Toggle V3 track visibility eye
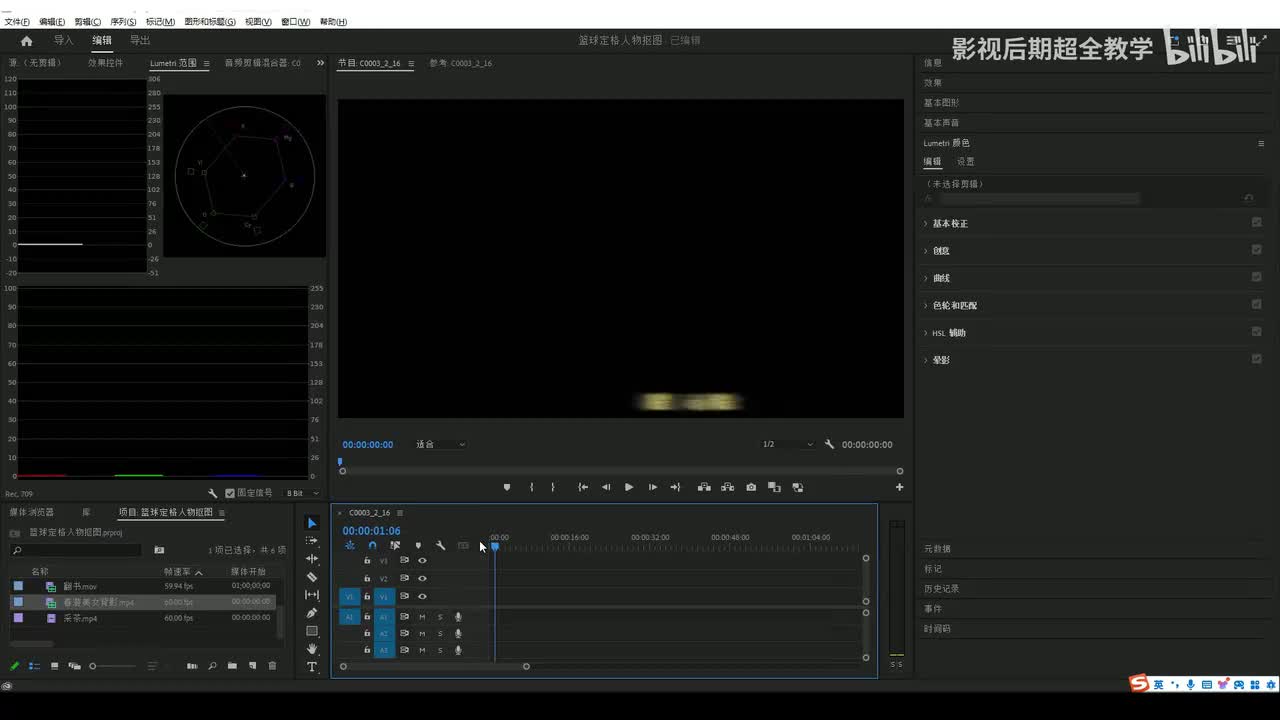The height and width of the screenshot is (720, 1280). (x=422, y=561)
